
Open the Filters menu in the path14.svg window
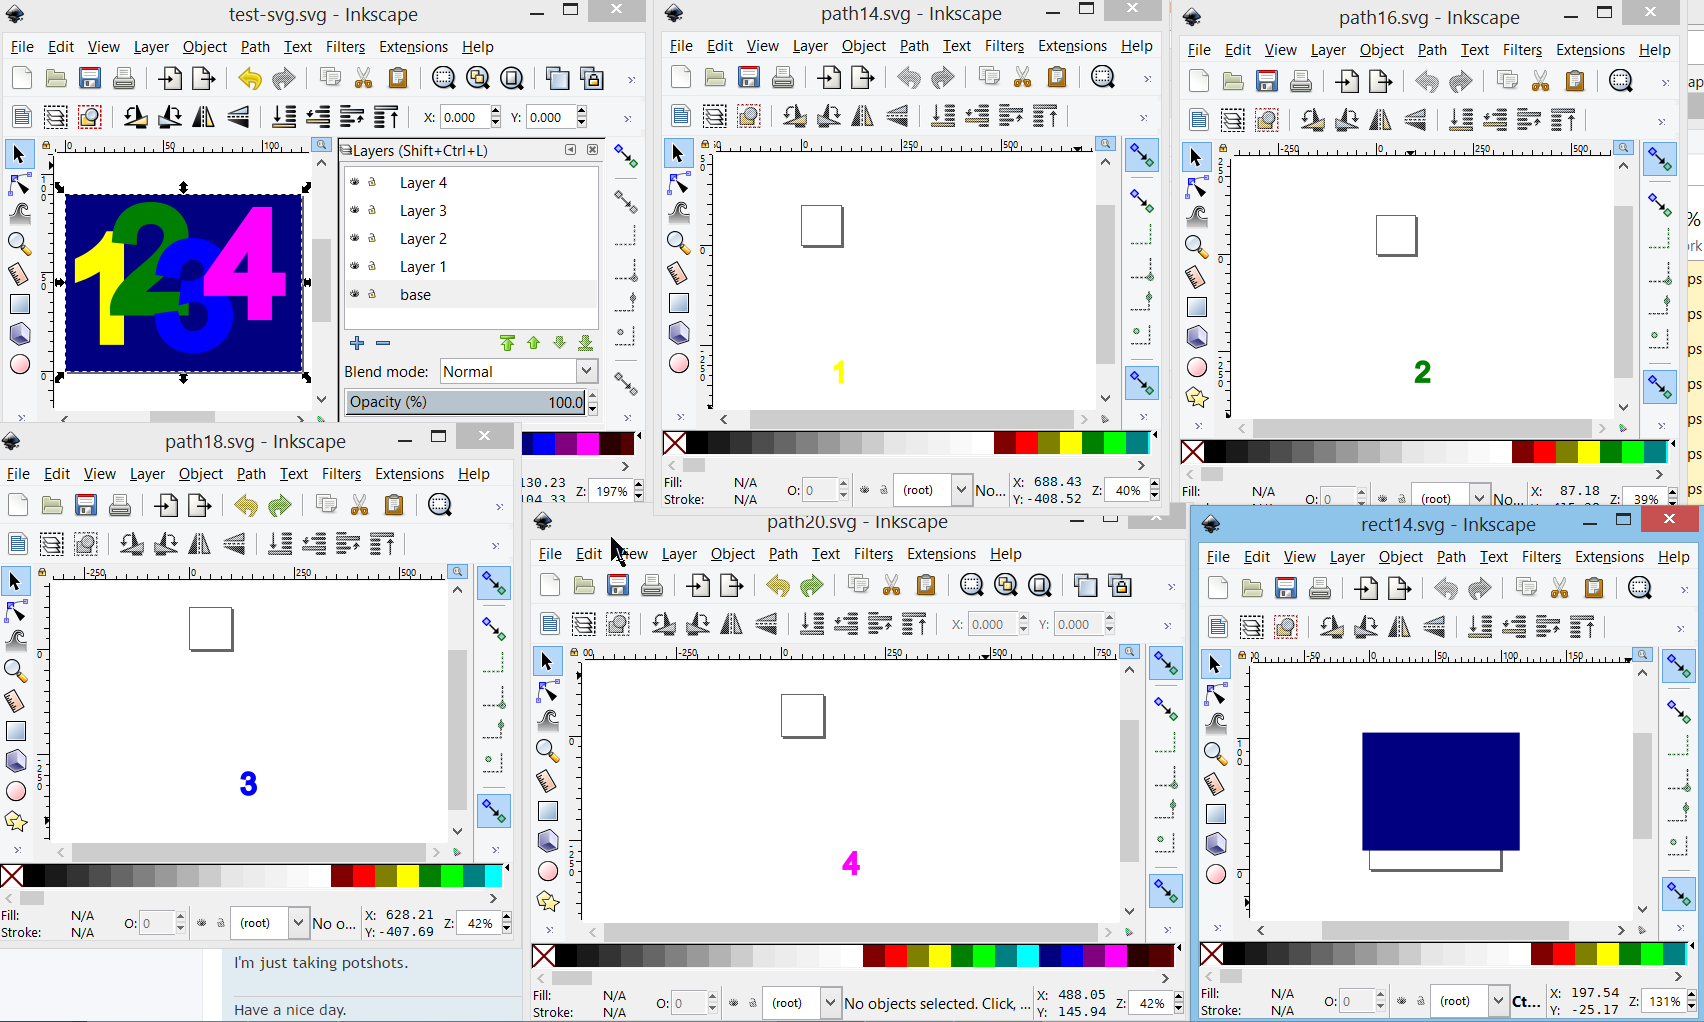pyautogui.click(x=1003, y=46)
